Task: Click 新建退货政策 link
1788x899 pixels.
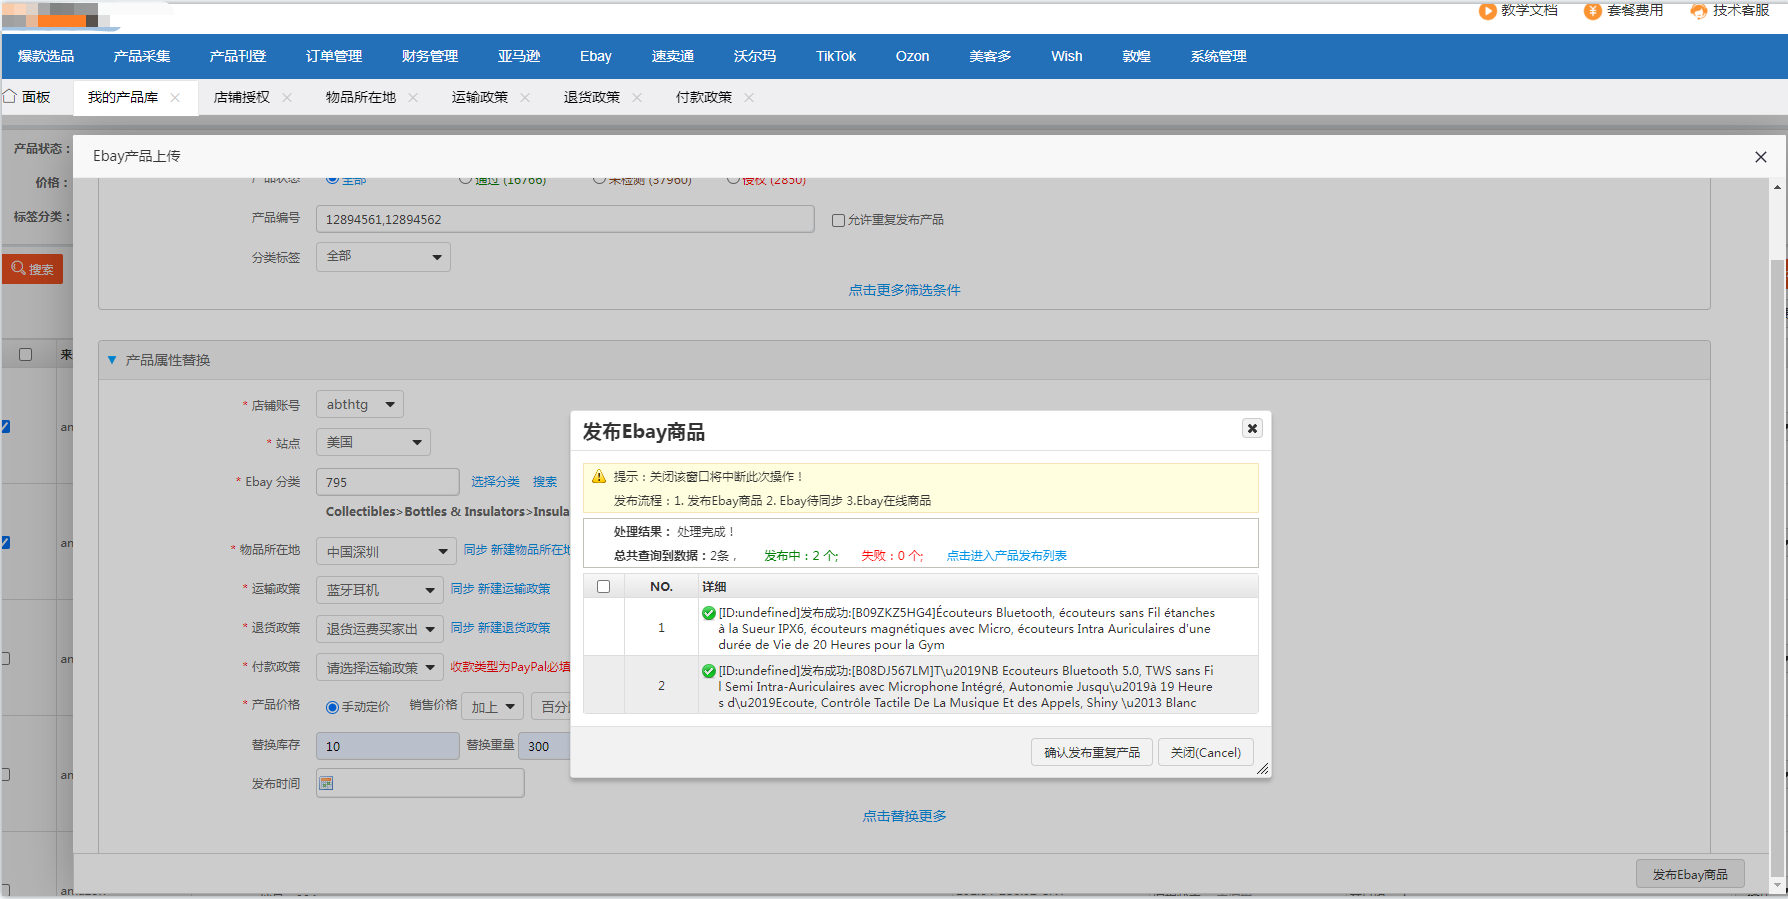Action: (514, 628)
